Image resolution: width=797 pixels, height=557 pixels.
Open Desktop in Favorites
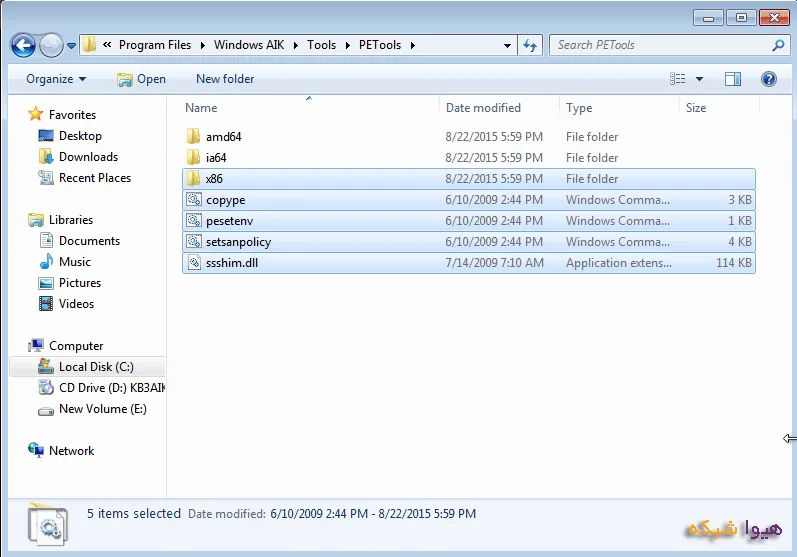[x=80, y=136]
